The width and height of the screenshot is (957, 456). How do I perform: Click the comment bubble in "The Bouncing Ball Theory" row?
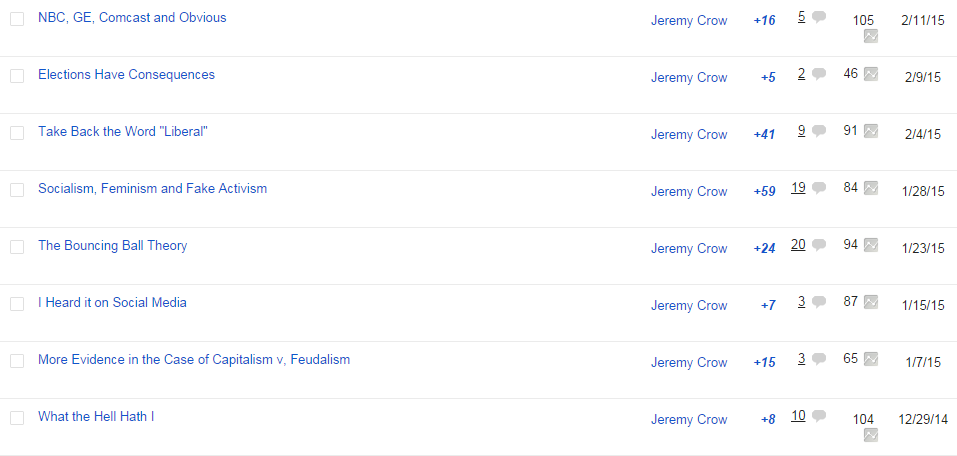pyautogui.click(x=819, y=245)
